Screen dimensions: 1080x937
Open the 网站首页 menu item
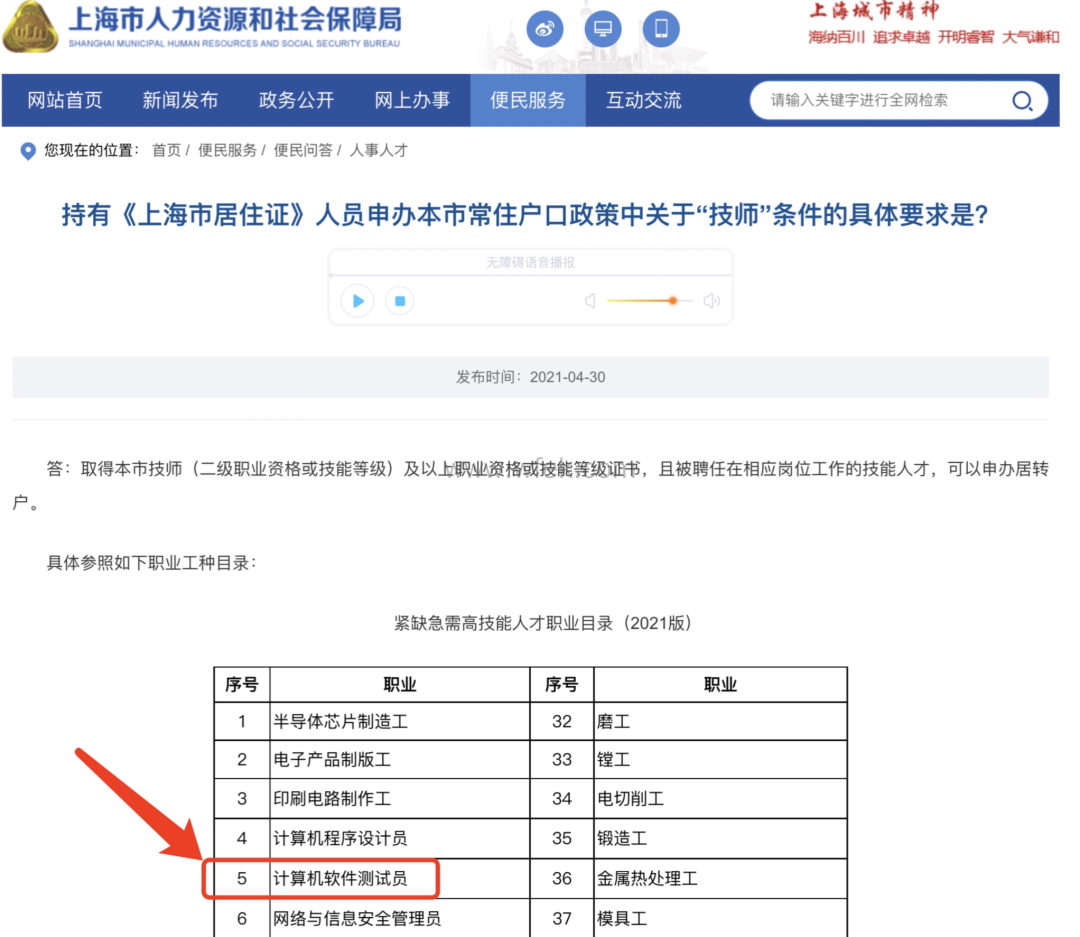65,100
